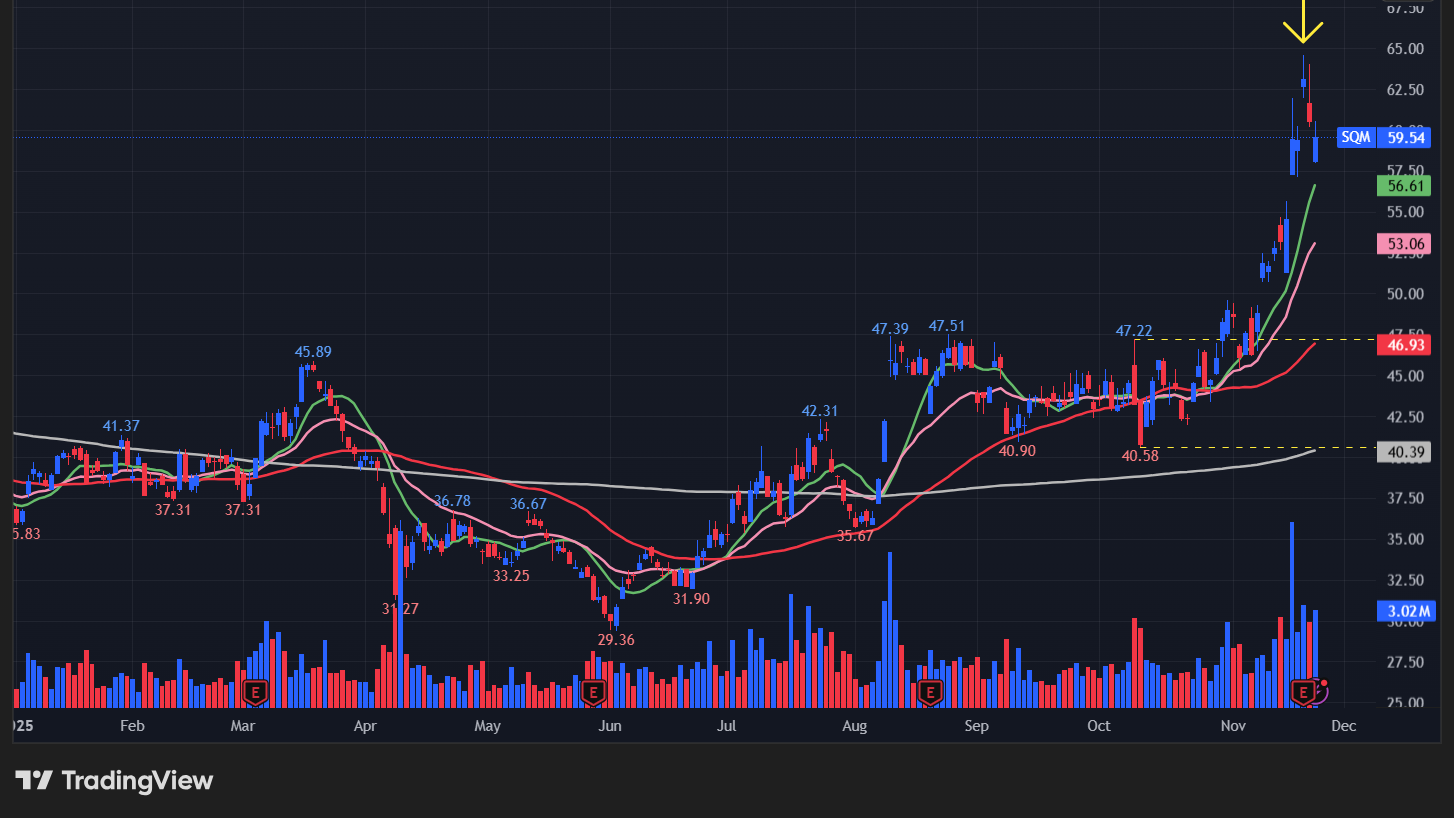Screen dimensions: 1454x818
Task: Select the 3.02 M volume label
Action: tap(1404, 611)
